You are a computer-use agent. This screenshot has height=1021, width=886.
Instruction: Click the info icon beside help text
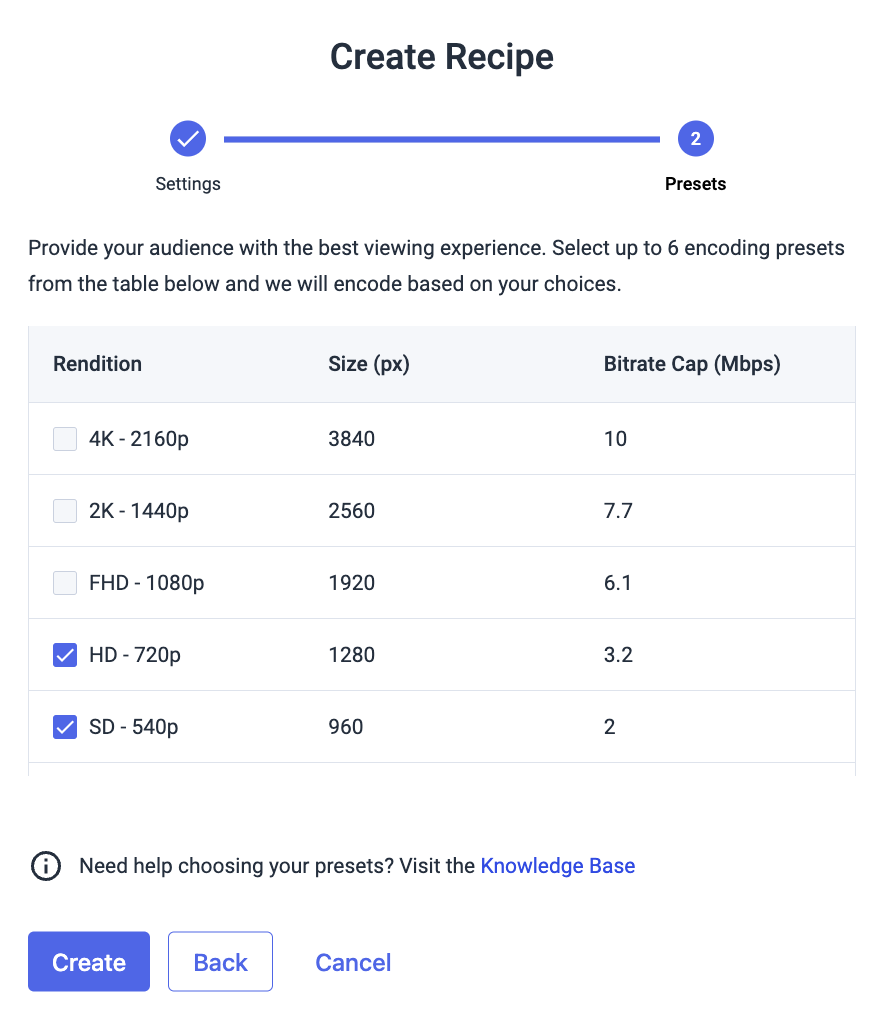pos(46,866)
